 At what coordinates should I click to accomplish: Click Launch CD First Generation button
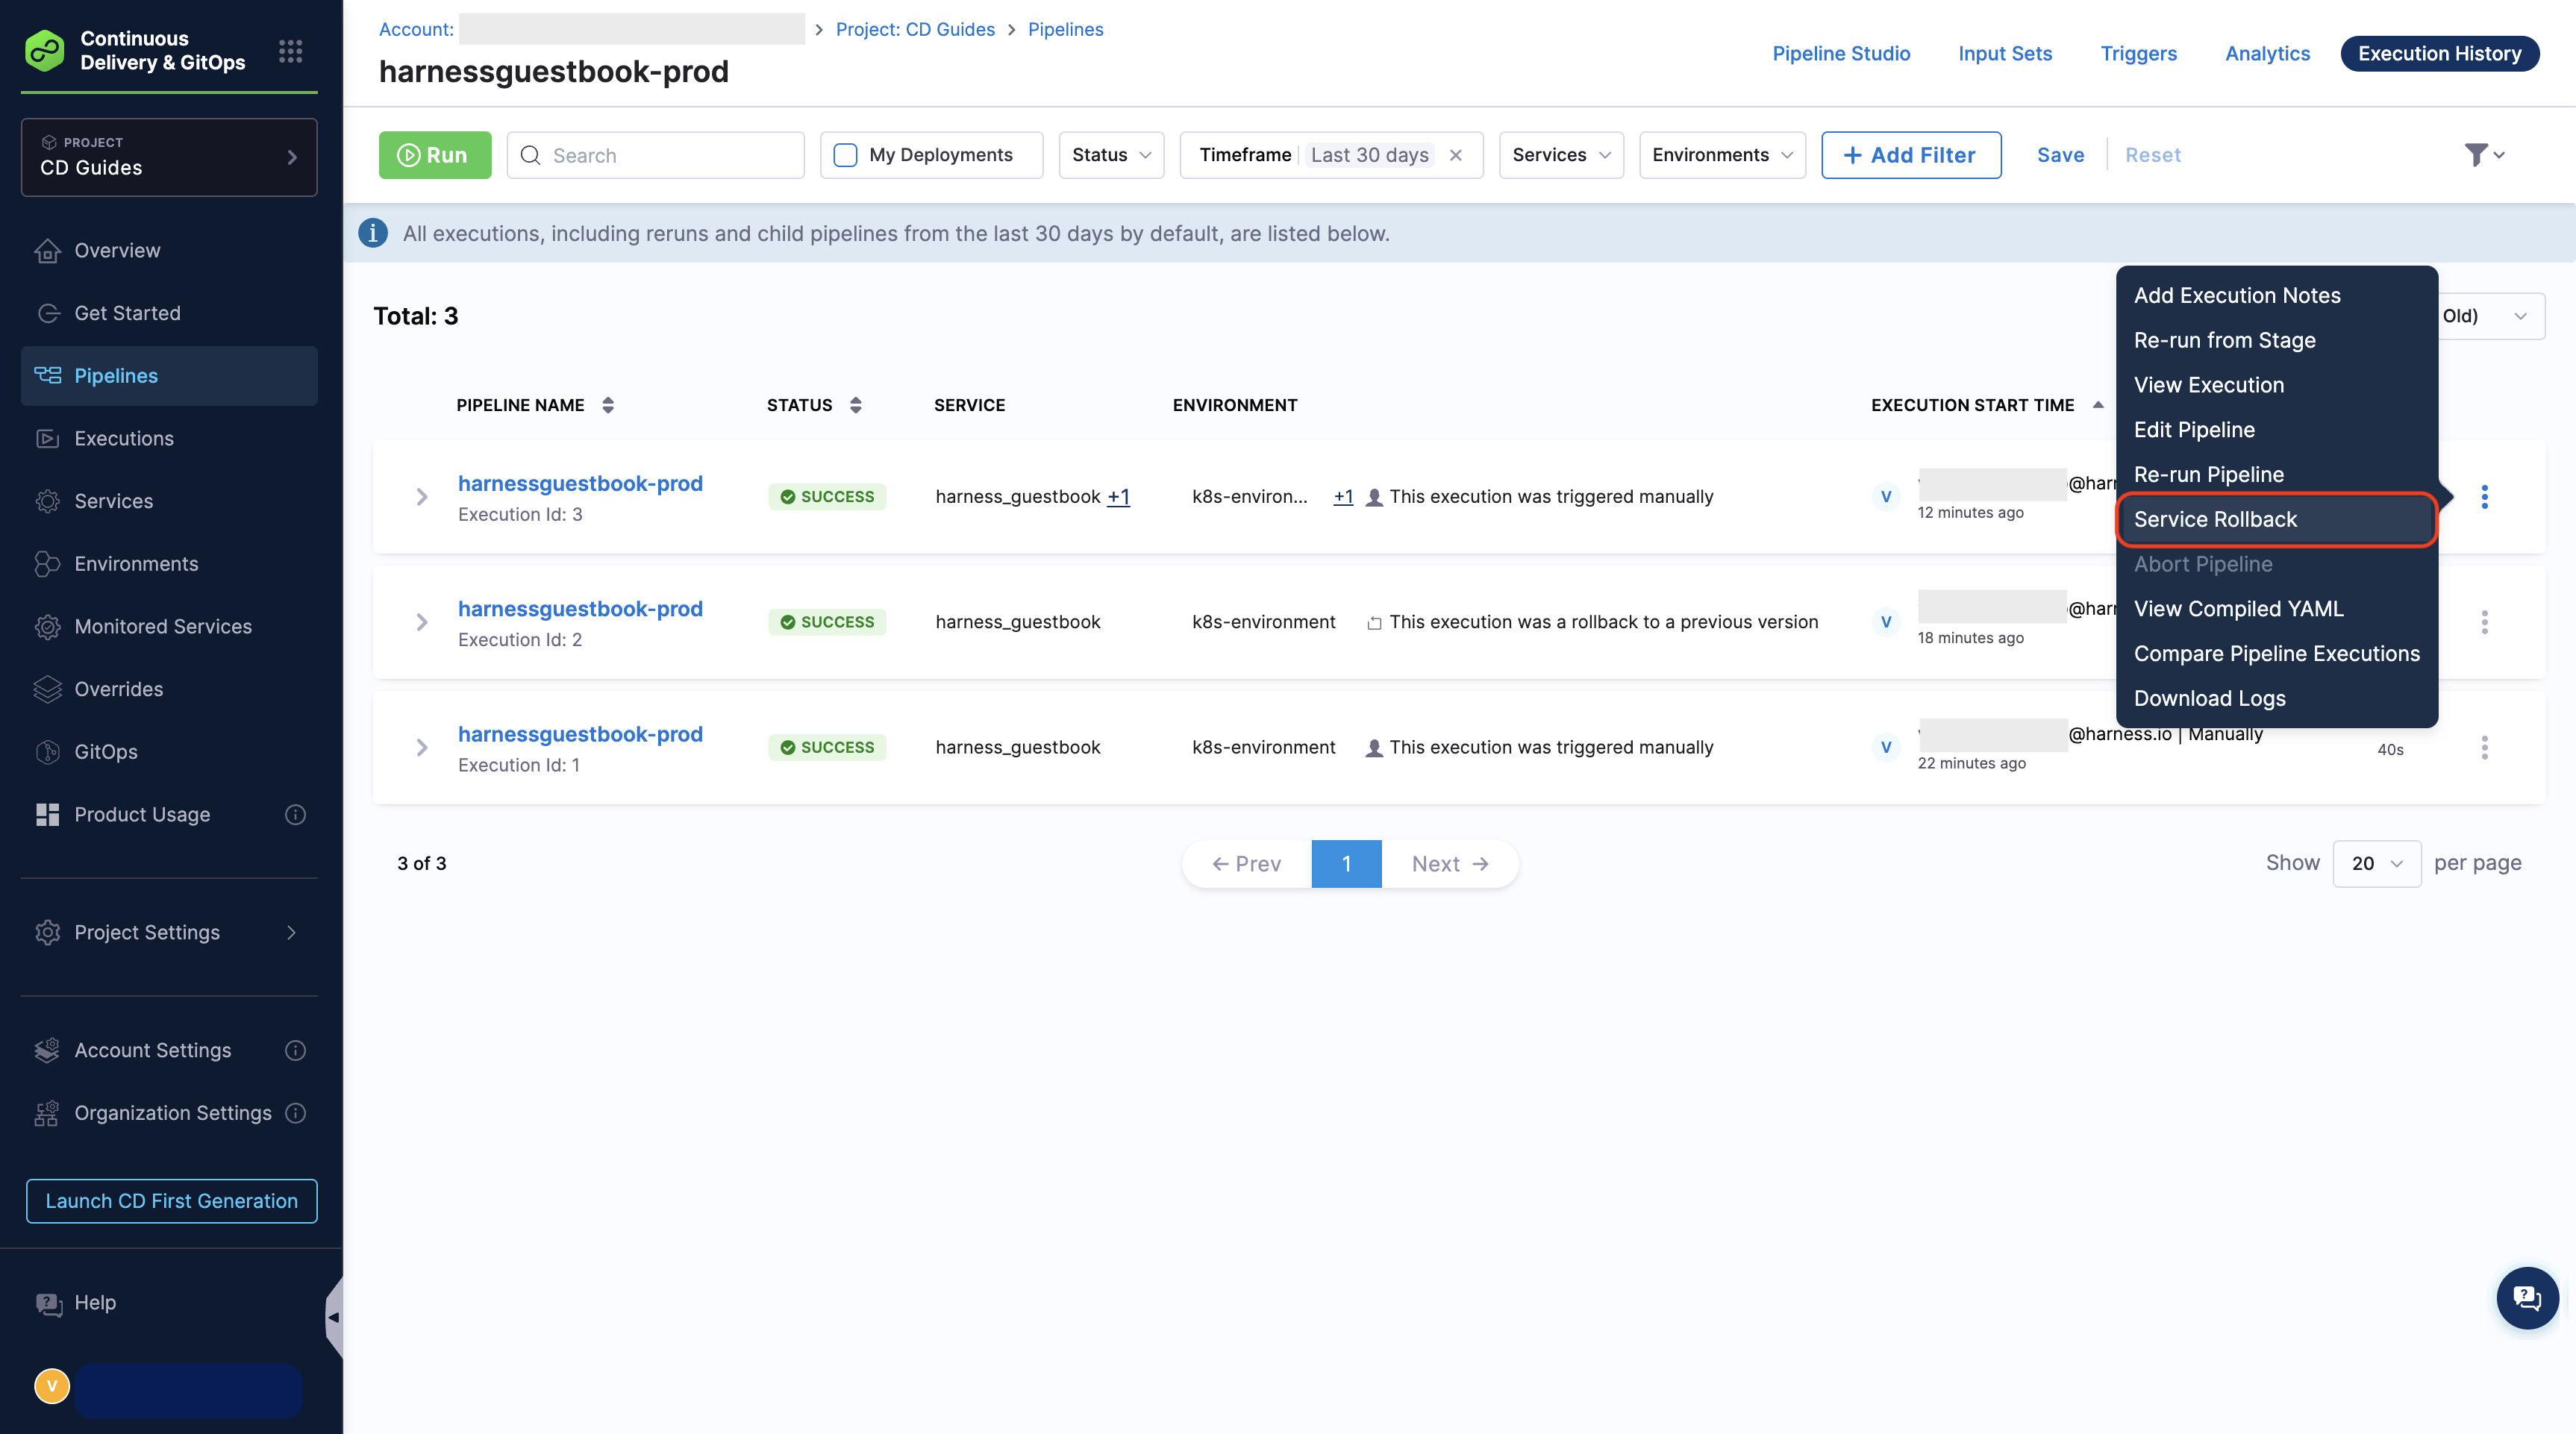pyautogui.click(x=171, y=1201)
